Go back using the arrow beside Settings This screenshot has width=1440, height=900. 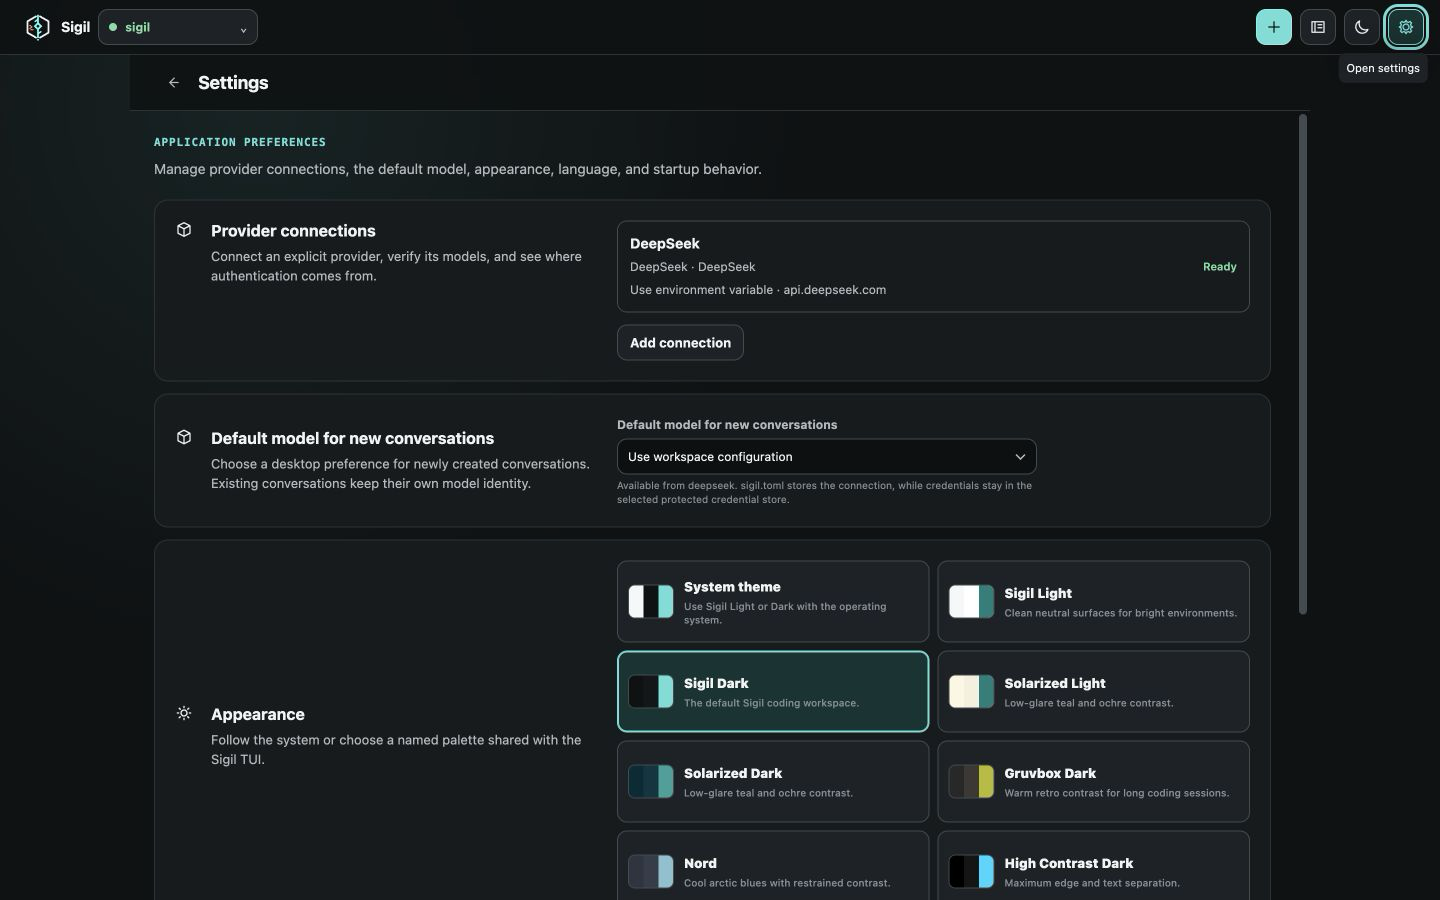point(174,83)
